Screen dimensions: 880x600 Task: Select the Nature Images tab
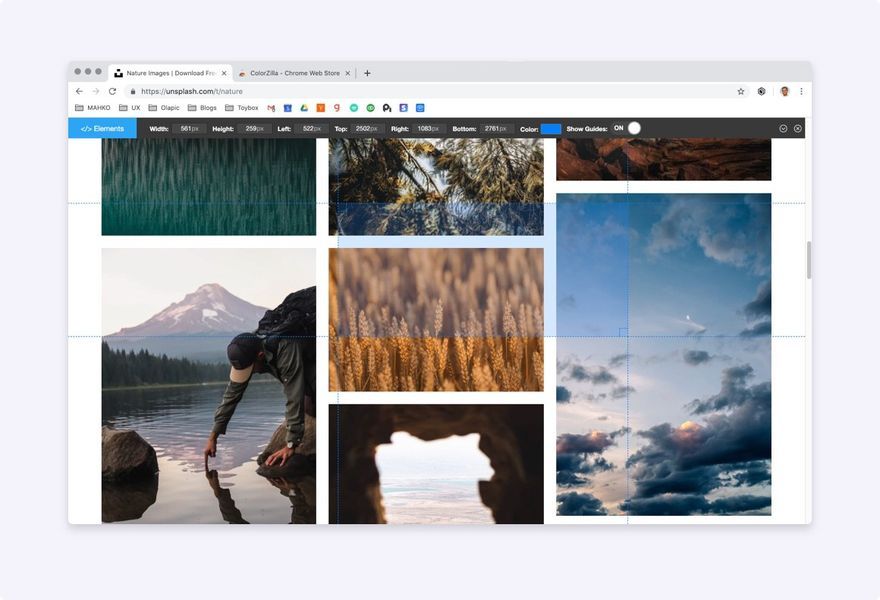170,73
